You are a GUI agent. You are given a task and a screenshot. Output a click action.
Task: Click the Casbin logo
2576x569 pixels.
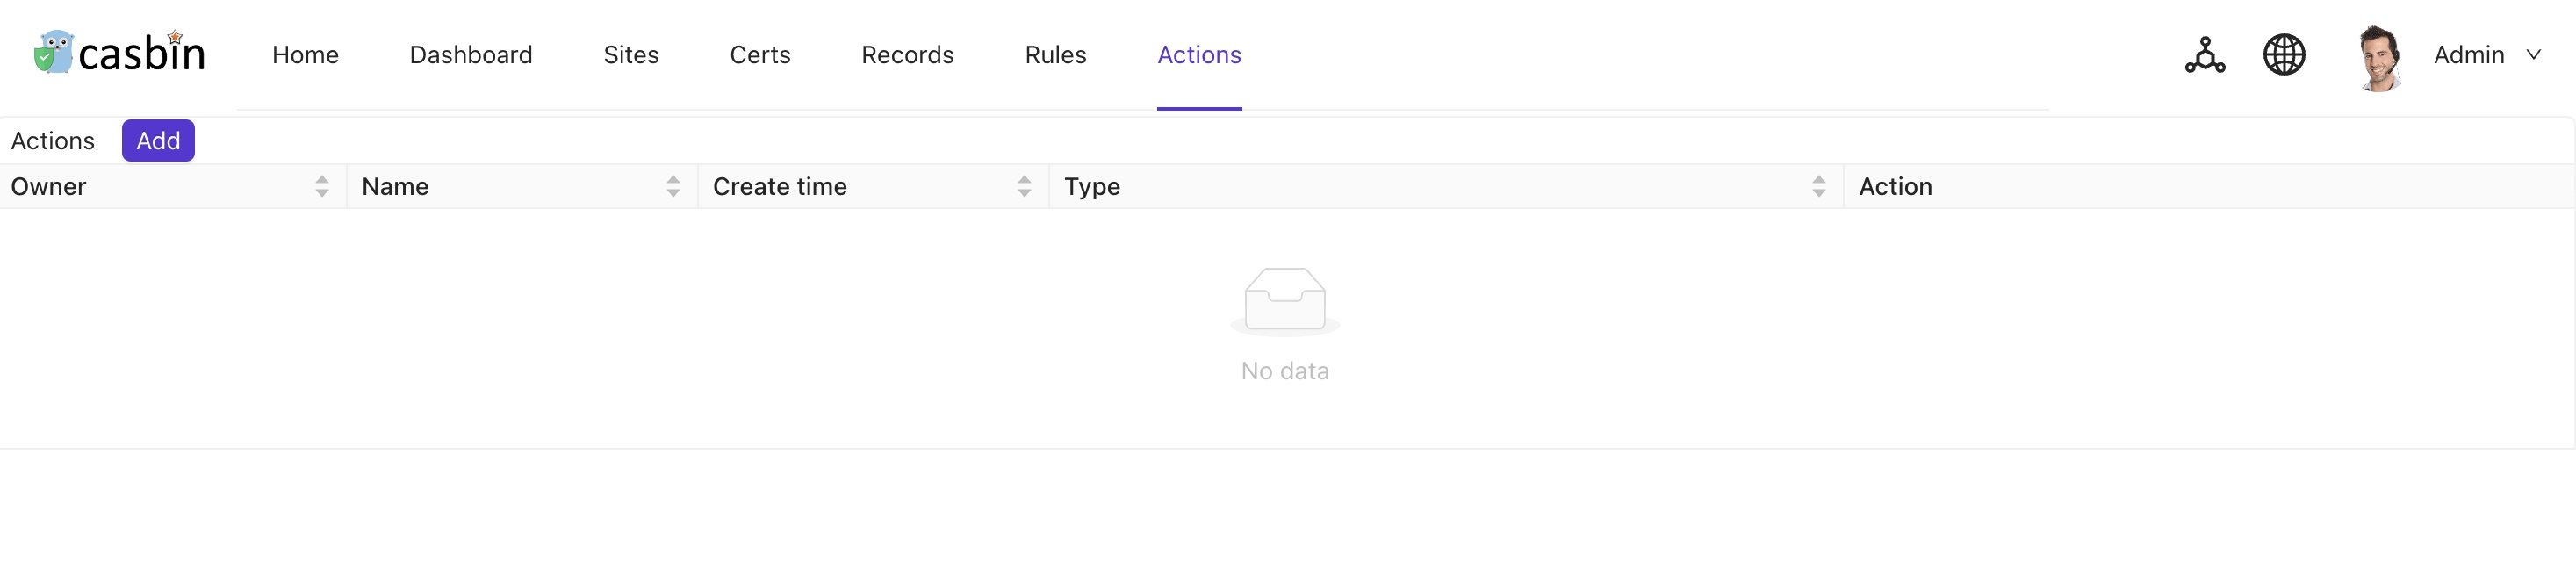tap(120, 53)
